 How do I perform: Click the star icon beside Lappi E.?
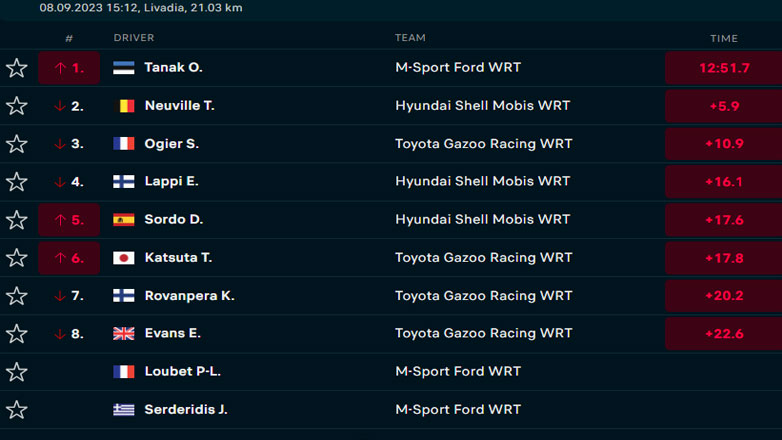click(16, 182)
